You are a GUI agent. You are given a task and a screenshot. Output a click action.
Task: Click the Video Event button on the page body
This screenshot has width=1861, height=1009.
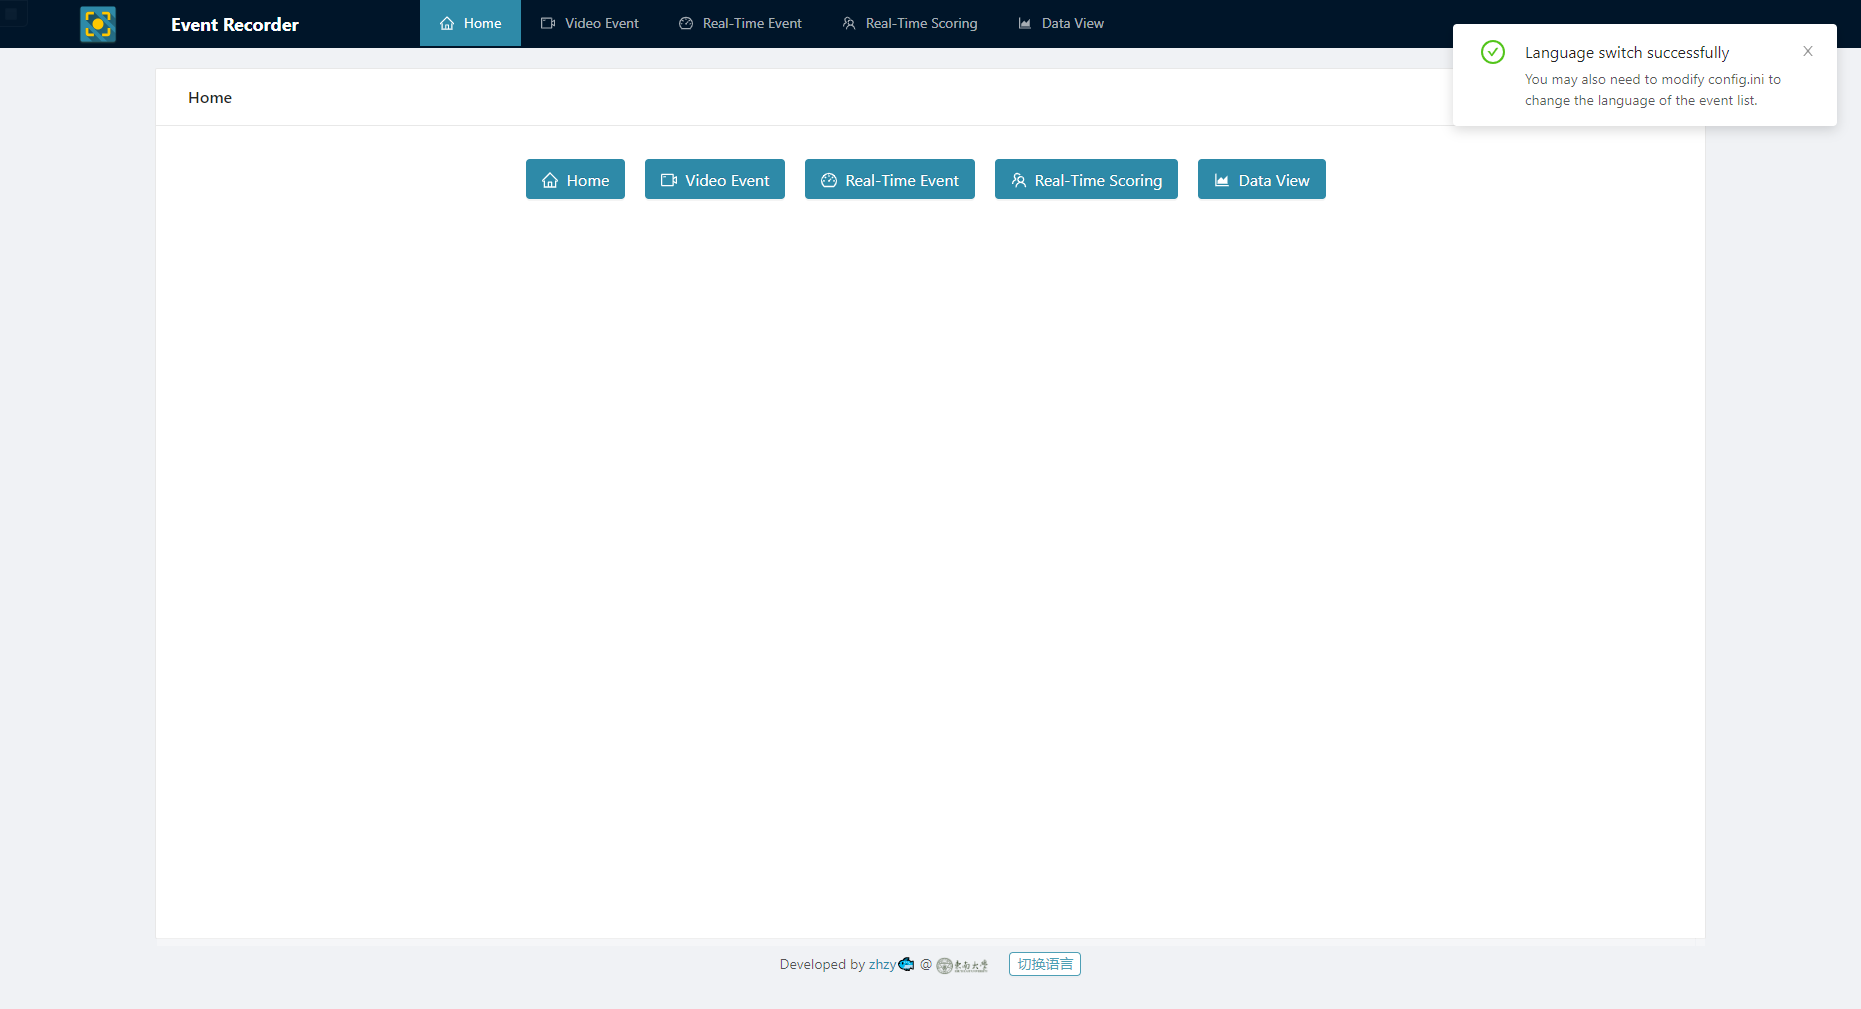pos(715,179)
